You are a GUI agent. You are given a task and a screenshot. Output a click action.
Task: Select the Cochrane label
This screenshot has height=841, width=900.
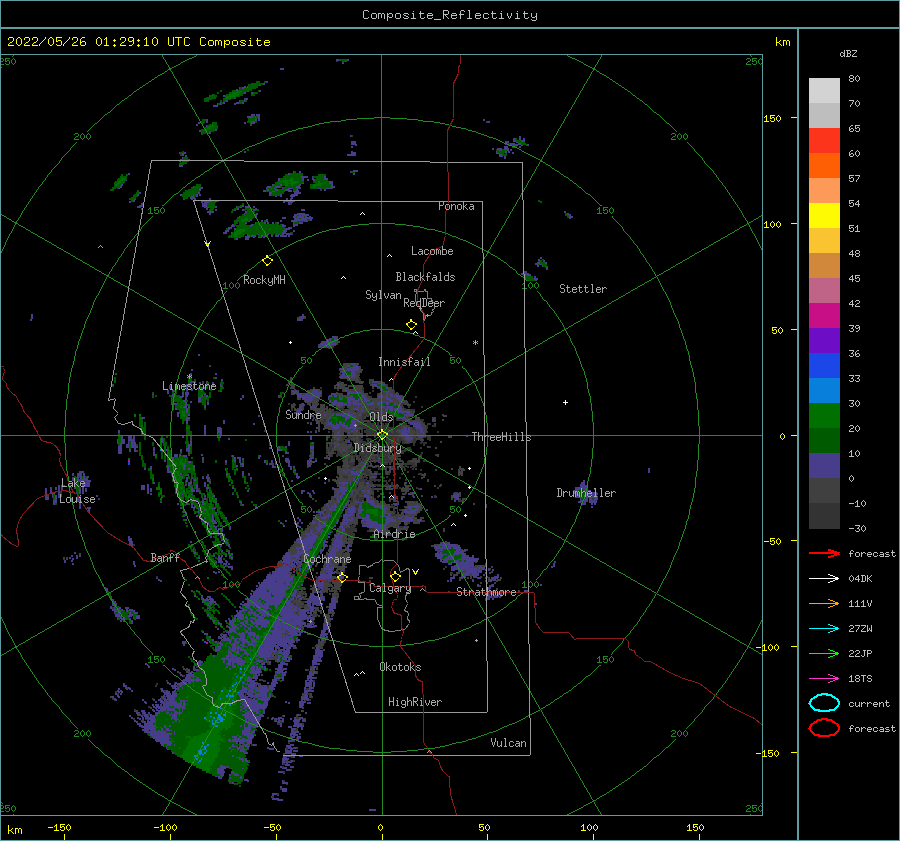(327, 559)
